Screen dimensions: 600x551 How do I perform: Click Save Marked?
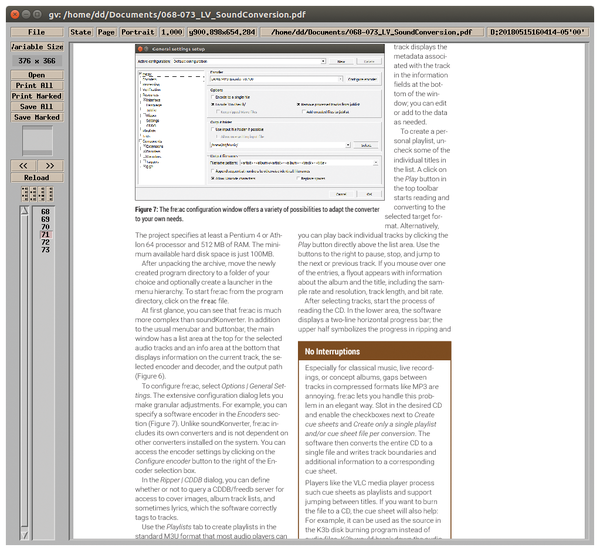[37, 117]
